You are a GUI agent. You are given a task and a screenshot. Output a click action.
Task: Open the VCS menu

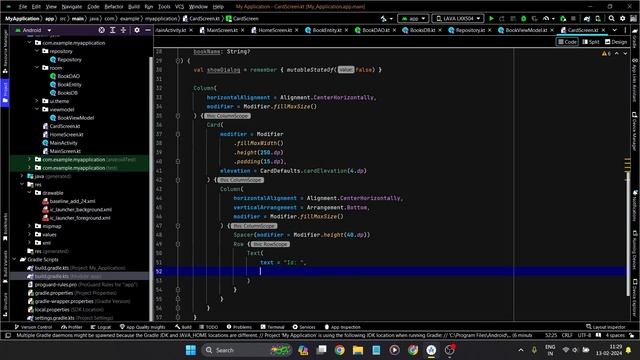pos(179,7)
